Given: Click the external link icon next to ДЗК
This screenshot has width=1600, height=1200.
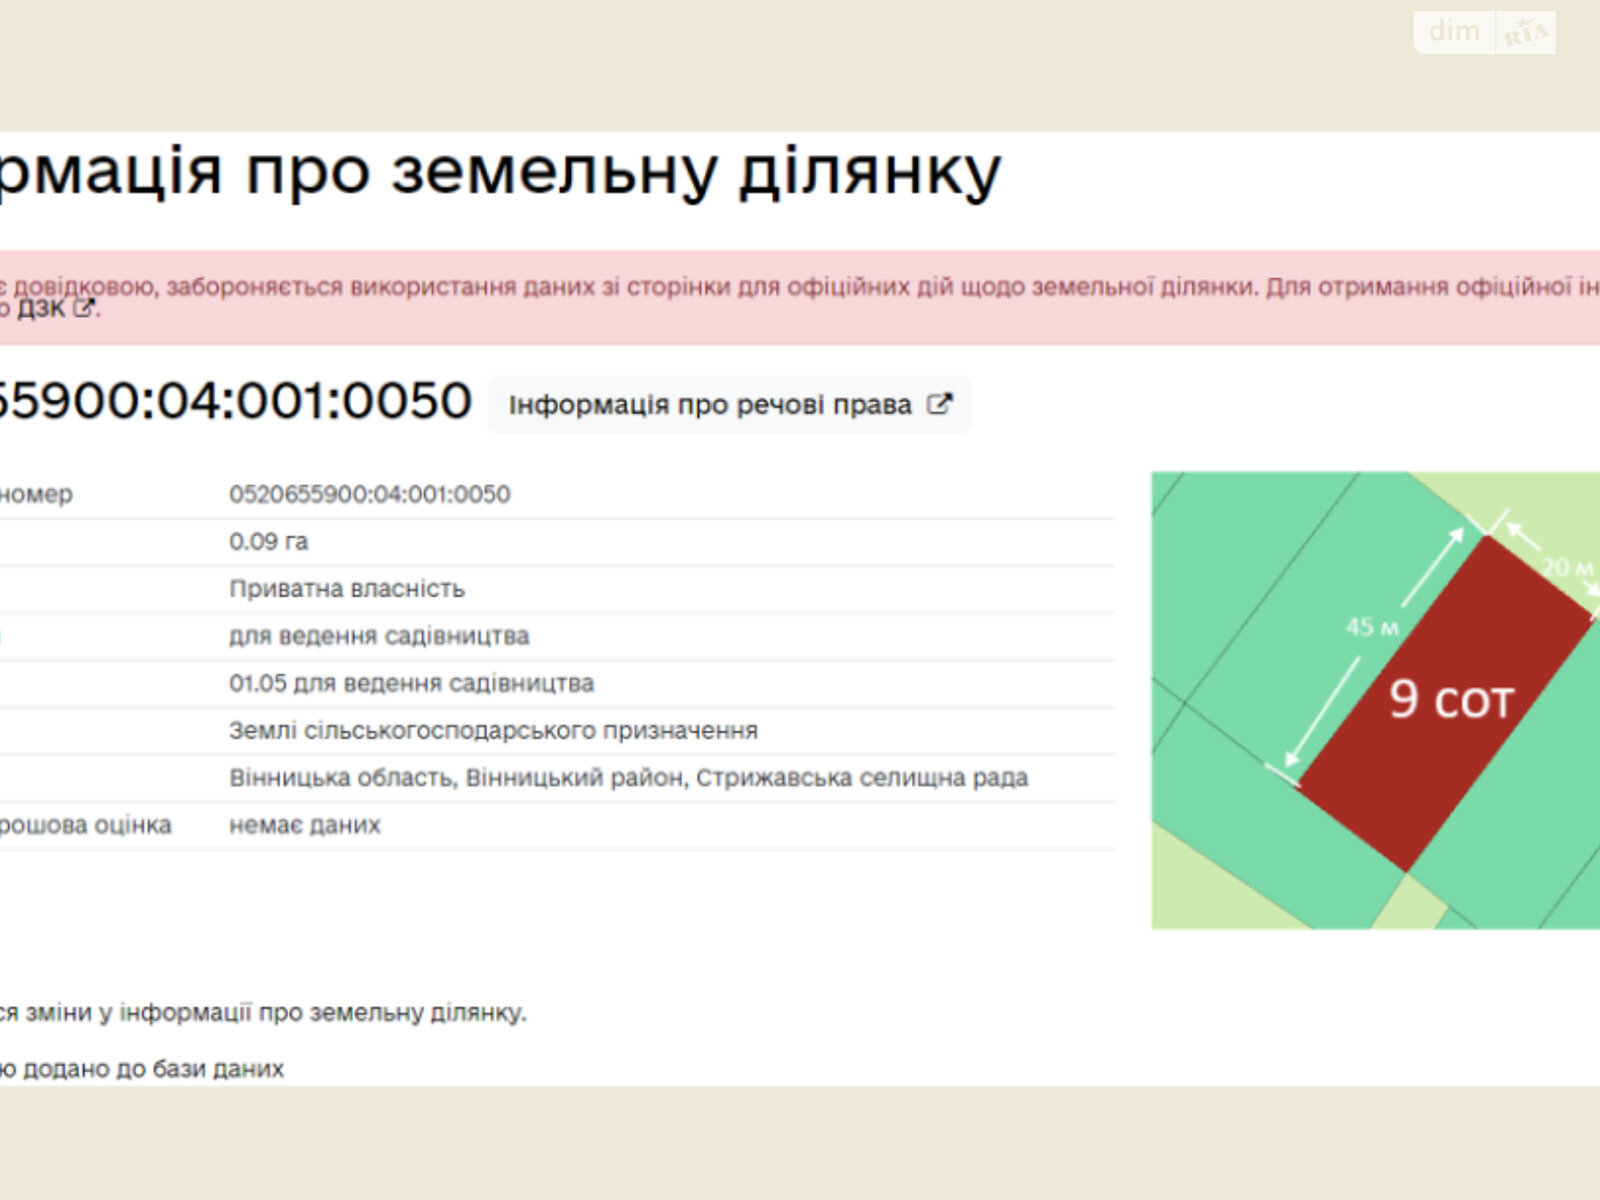Looking at the screenshot, I should click(85, 309).
